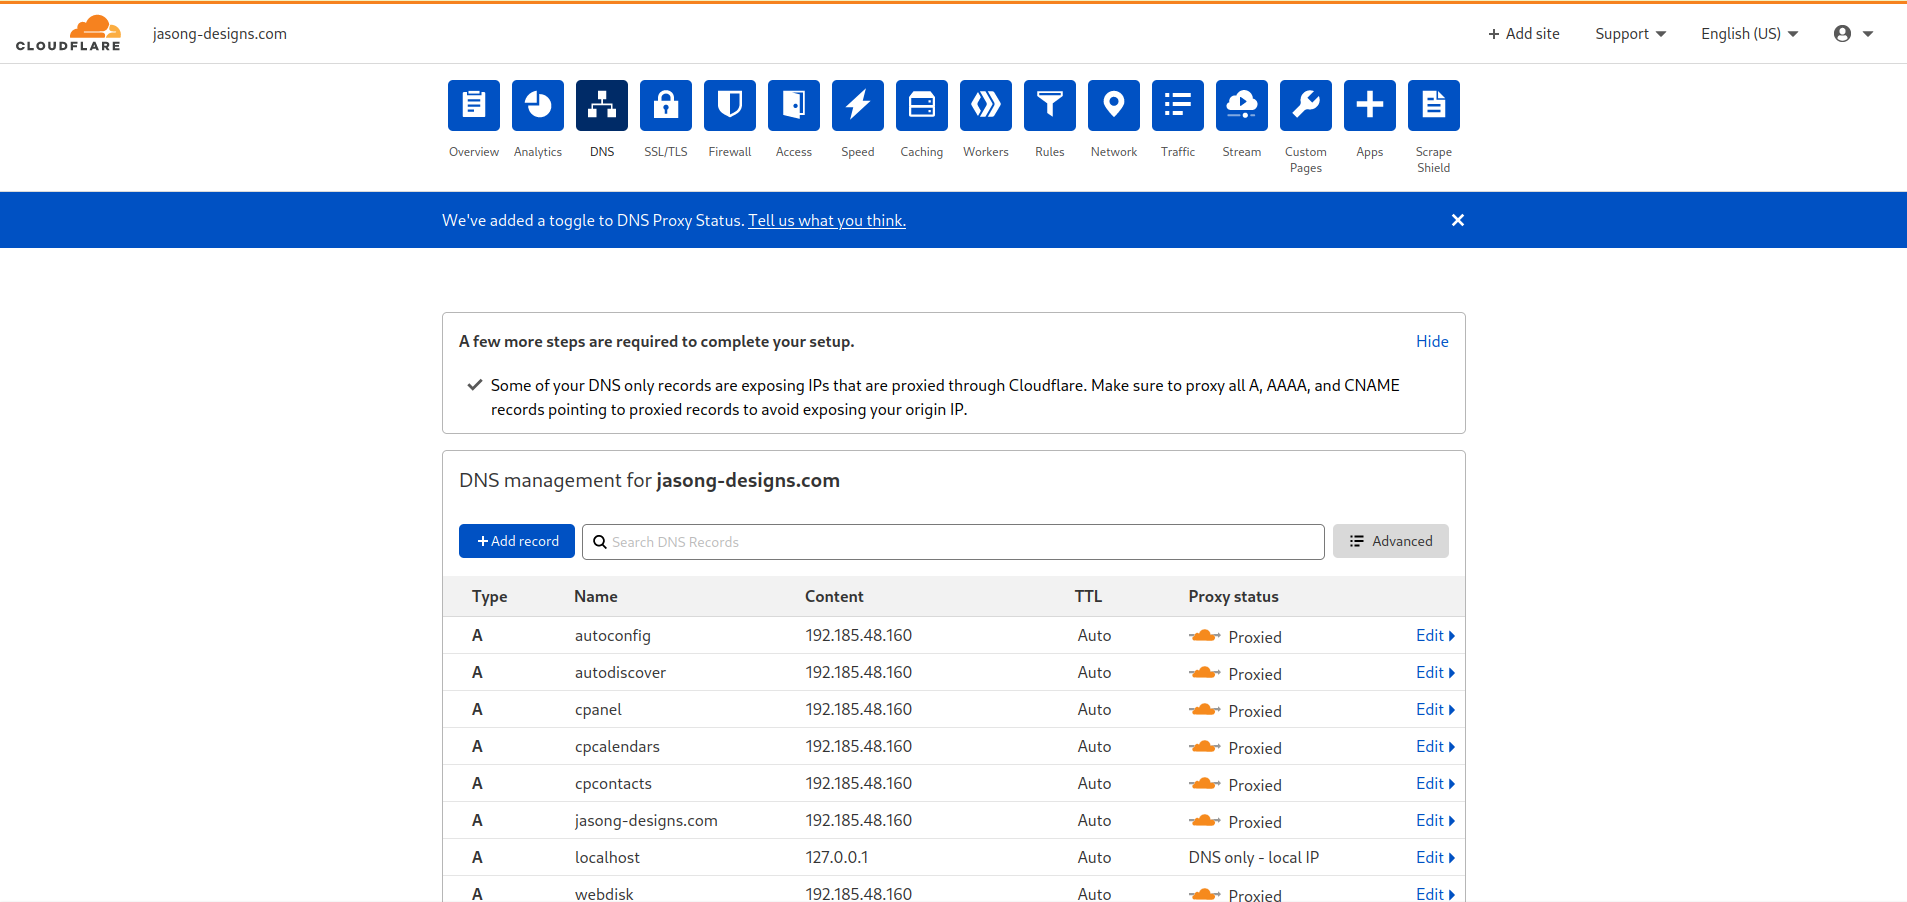Screen dimensions: 1907x902
Task: Open the Custom Pages wrench icon
Action: point(1306,105)
